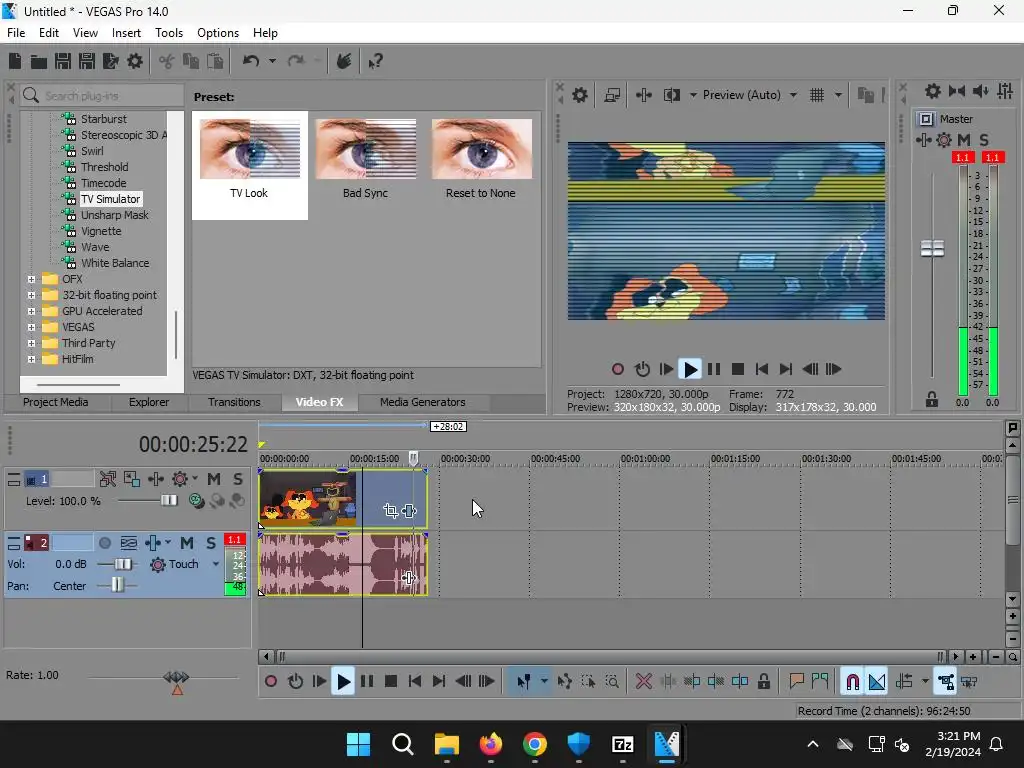Toggle Split Screen View icon in preview

671,95
